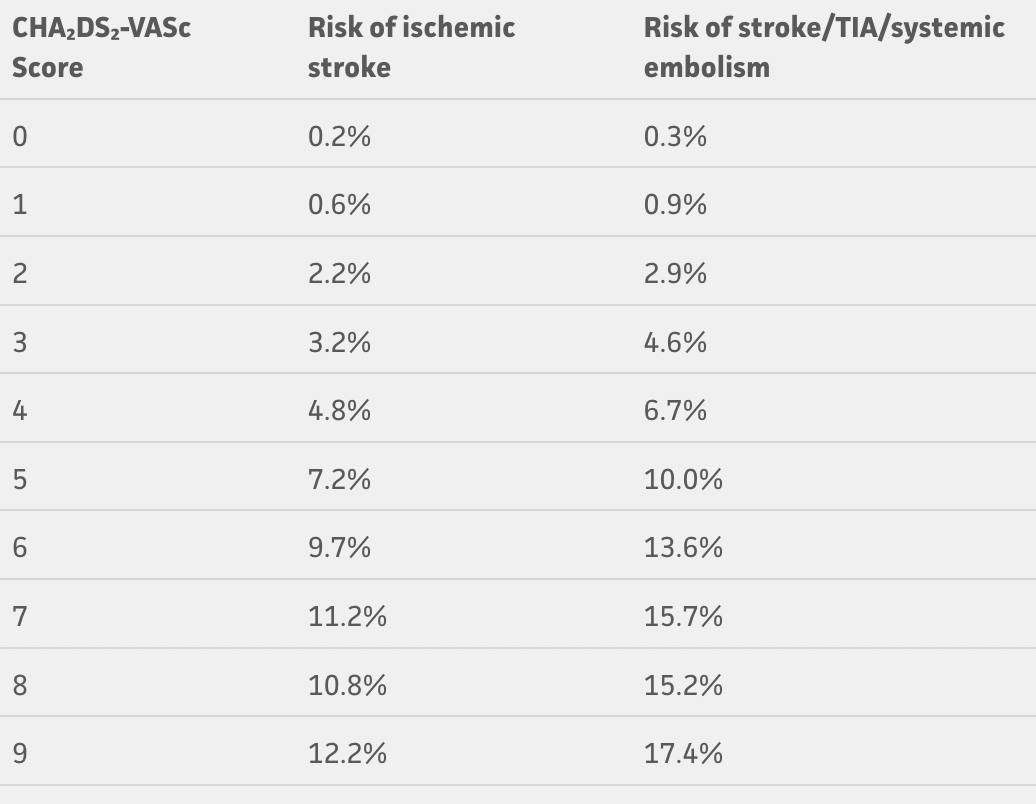Click the 10.8% ischemic stroke value
The height and width of the screenshot is (804, 1036).
click(x=347, y=685)
